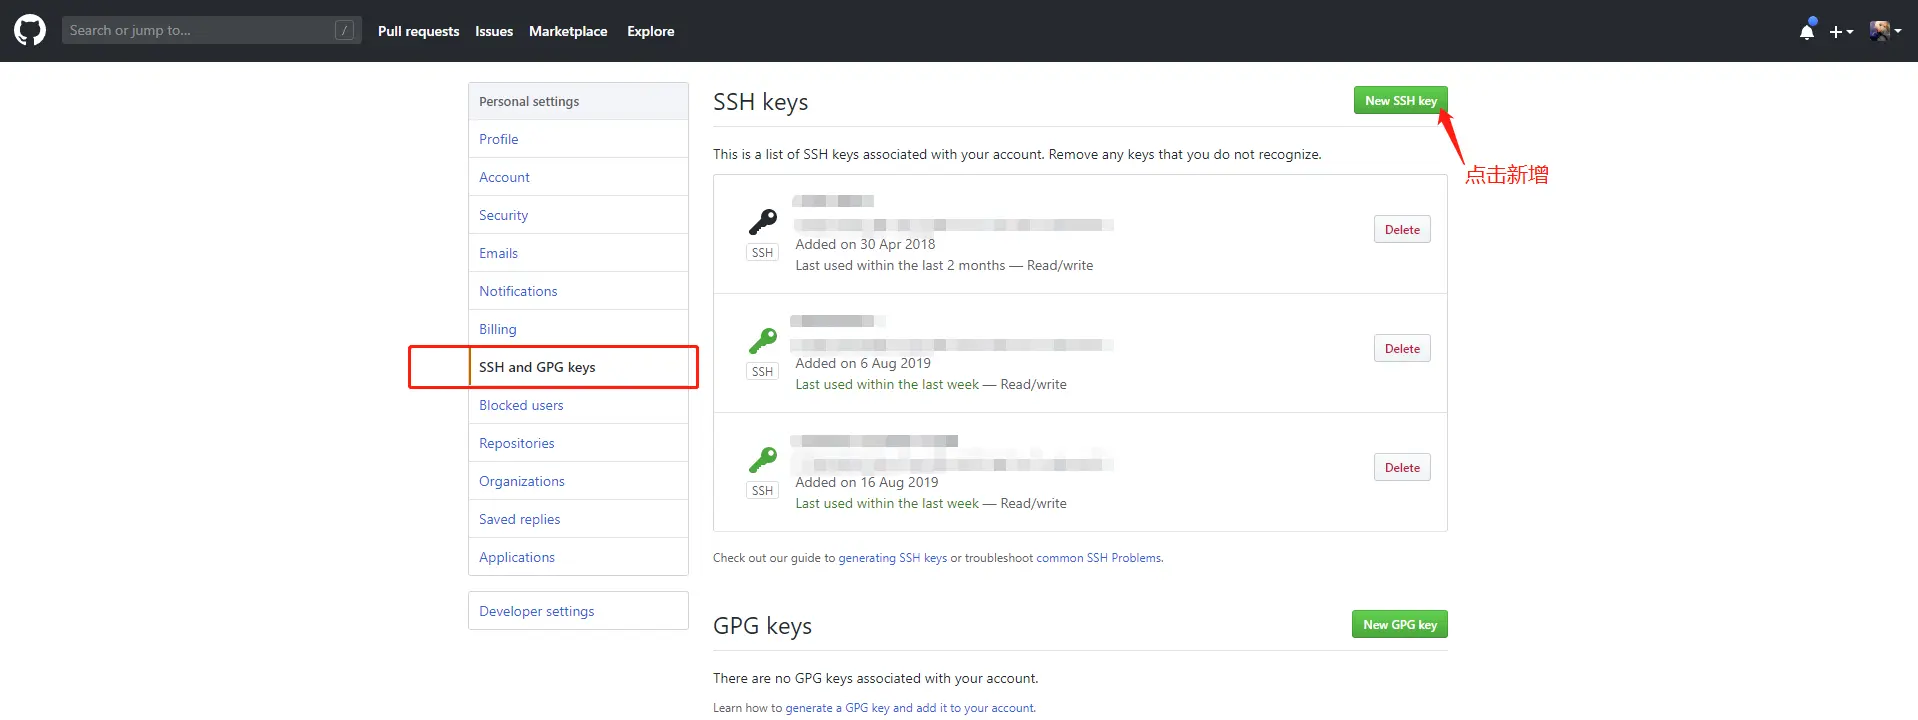The height and width of the screenshot is (720, 1918).
Task: Click the New SSH key button
Action: [x=1400, y=100]
